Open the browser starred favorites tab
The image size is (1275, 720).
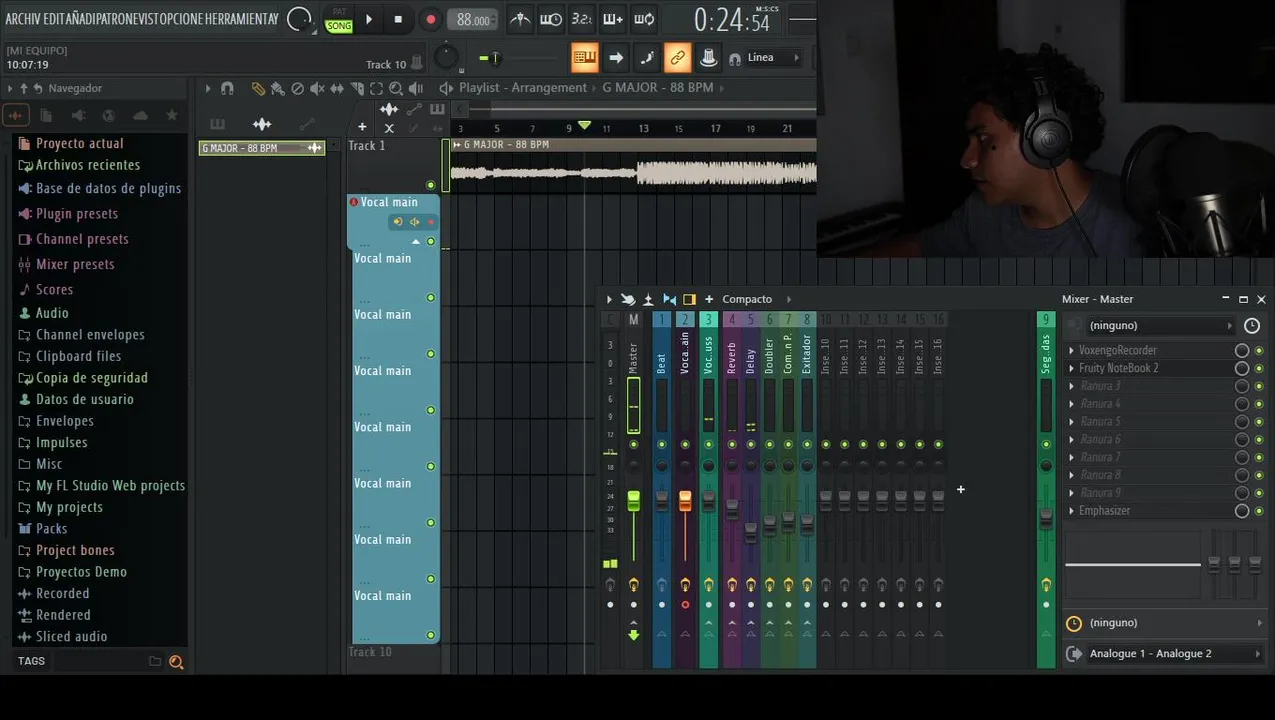[171, 116]
